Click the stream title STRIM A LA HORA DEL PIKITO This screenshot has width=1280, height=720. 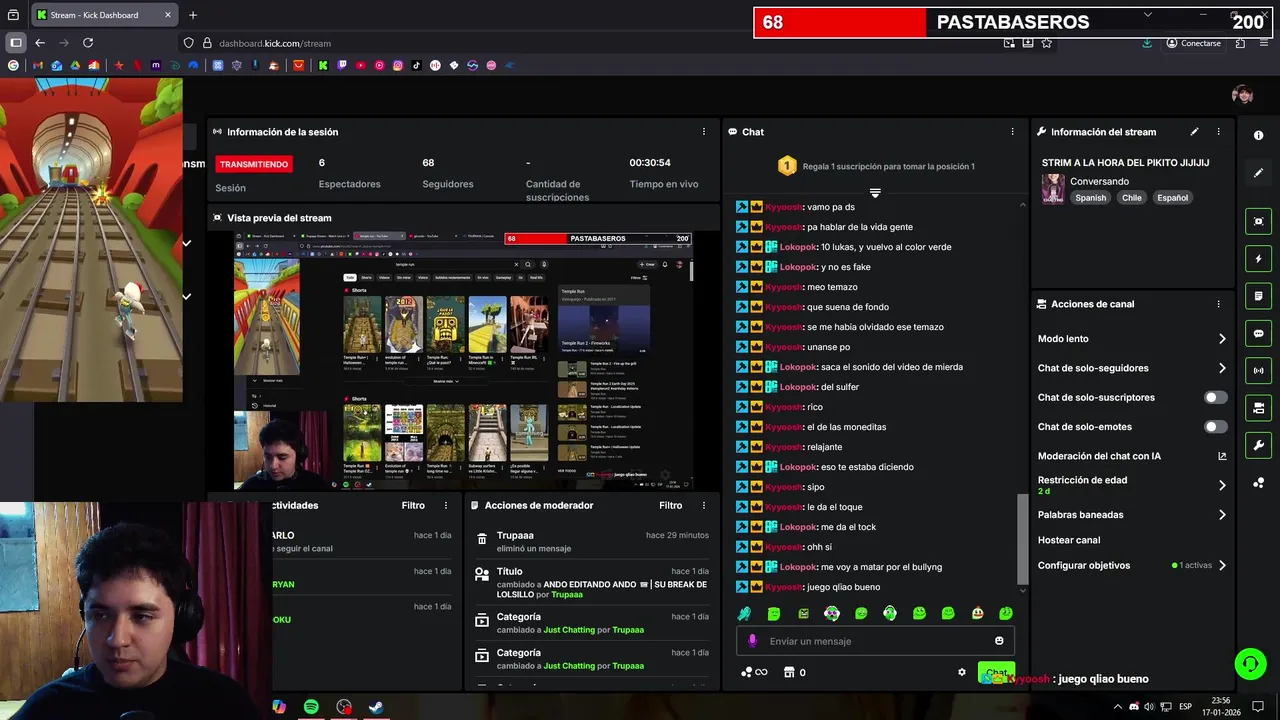tap(1125, 163)
